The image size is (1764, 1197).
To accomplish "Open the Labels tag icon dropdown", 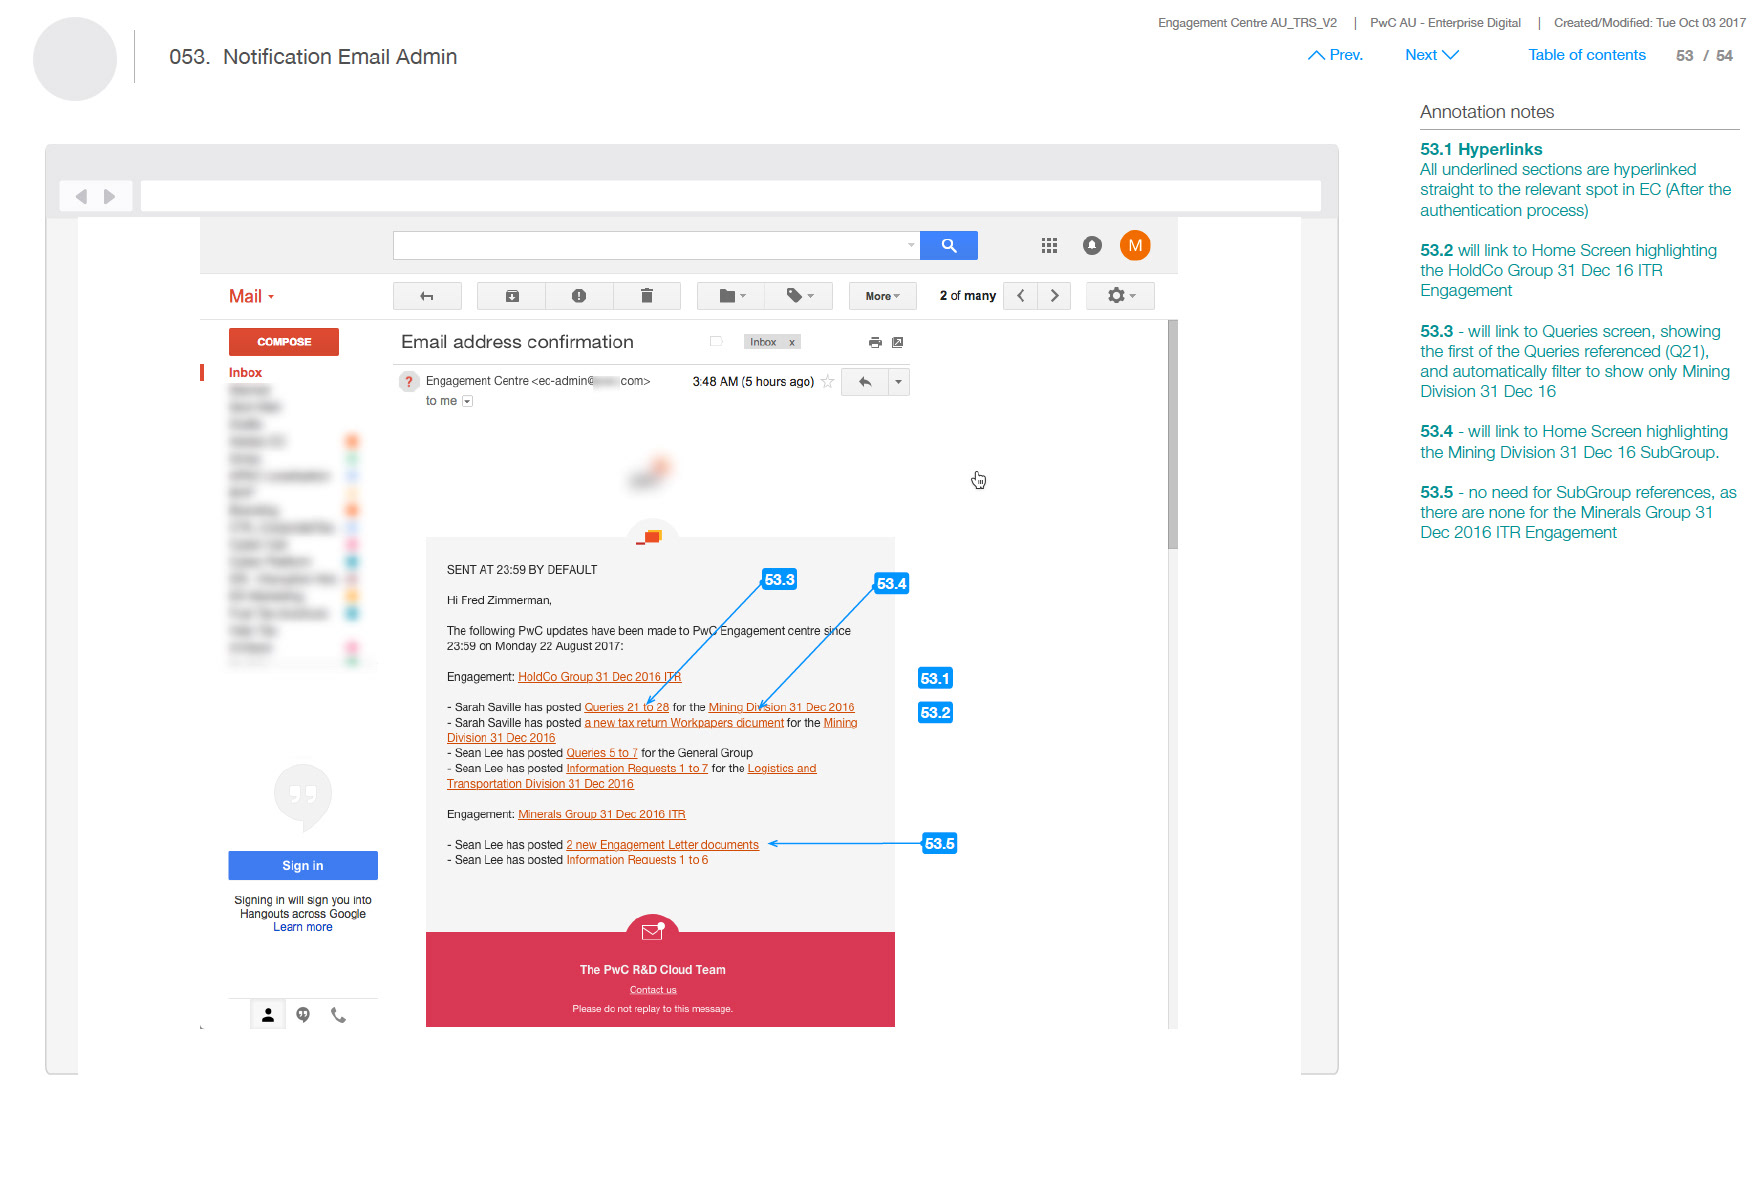I will coord(799,296).
